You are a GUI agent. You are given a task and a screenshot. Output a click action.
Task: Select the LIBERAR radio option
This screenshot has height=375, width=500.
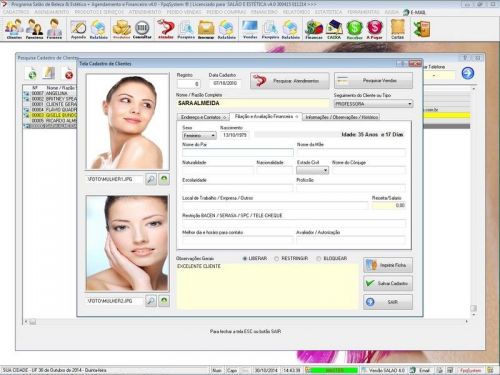245,259
